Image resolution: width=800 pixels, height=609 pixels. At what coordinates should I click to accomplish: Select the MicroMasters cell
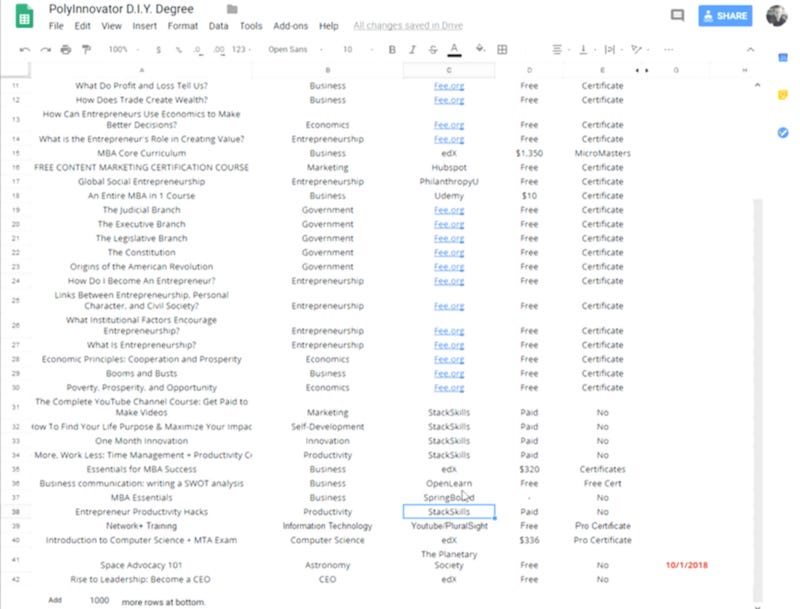(602, 154)
